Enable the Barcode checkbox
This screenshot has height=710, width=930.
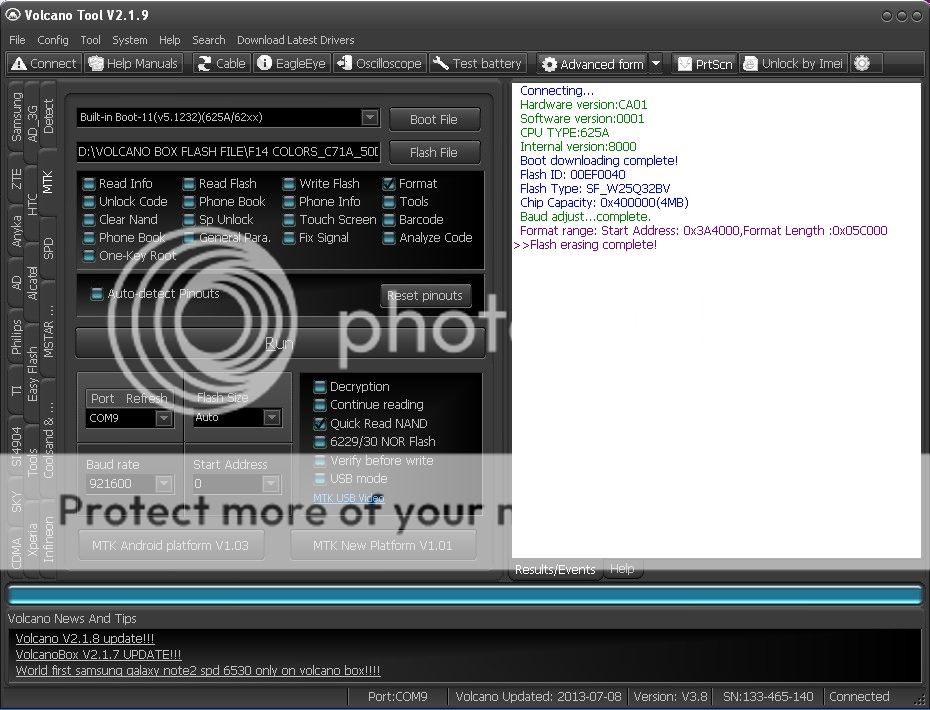point(389,220)
